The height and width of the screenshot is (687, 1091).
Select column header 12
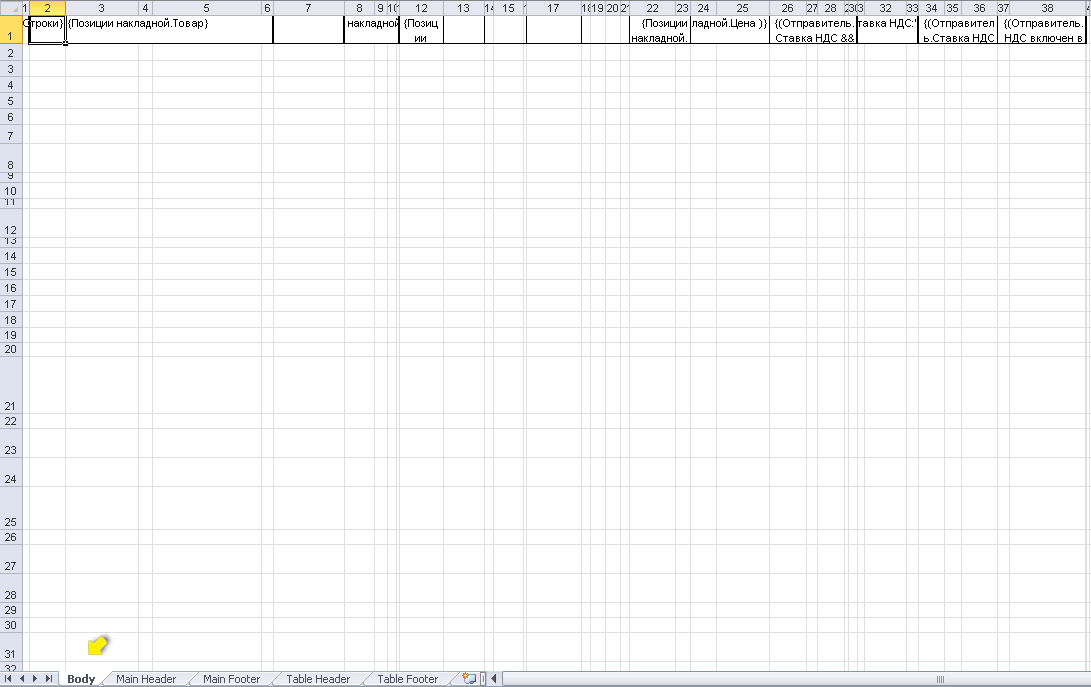pos(421,8)
